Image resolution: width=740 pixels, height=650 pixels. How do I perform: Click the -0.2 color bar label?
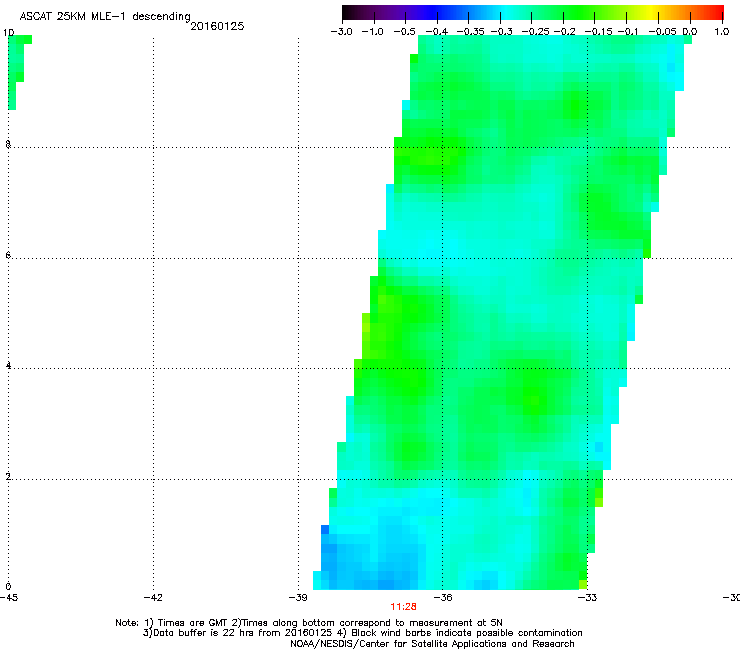(x=564, y=32)
